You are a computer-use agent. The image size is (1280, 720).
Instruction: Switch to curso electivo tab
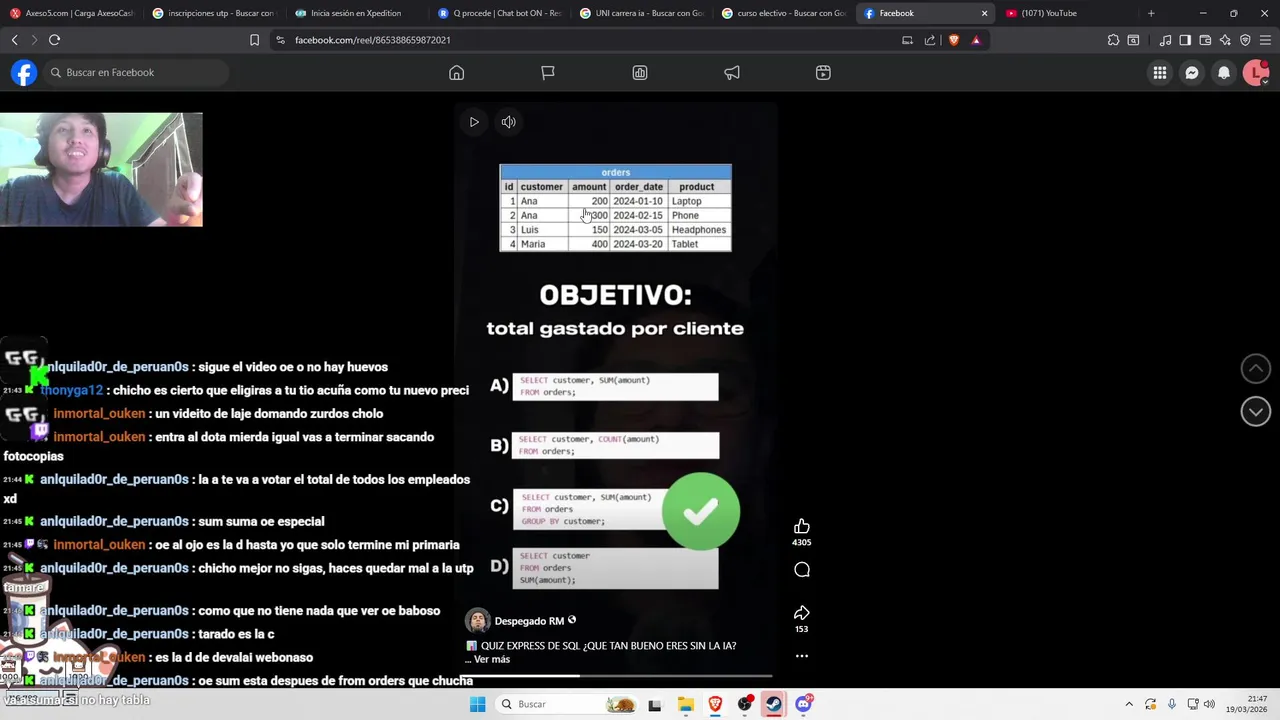click(782, 13)
